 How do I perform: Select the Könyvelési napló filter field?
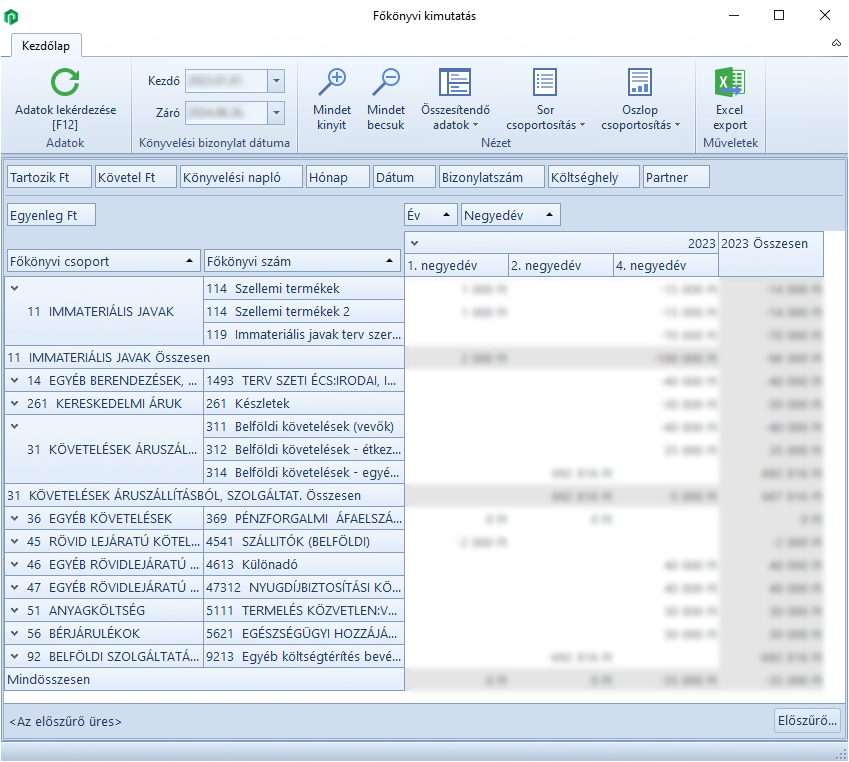click(240, 177)
